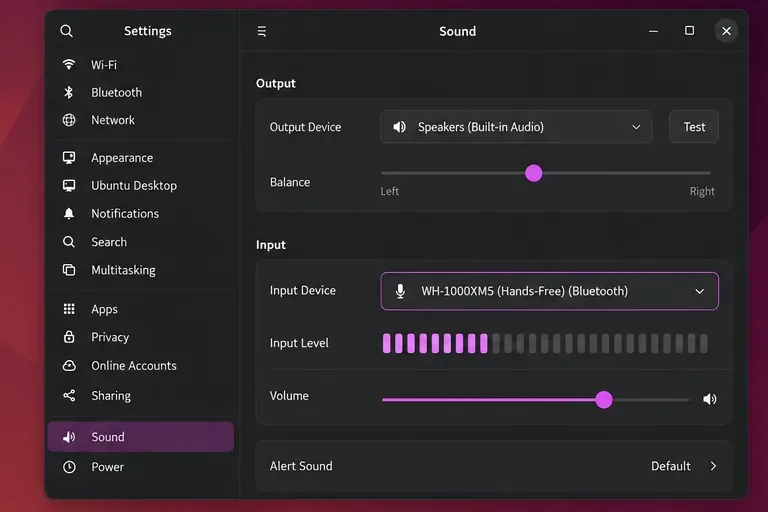
Task: Switch to the Appearance panel
Action: (141, 158)
